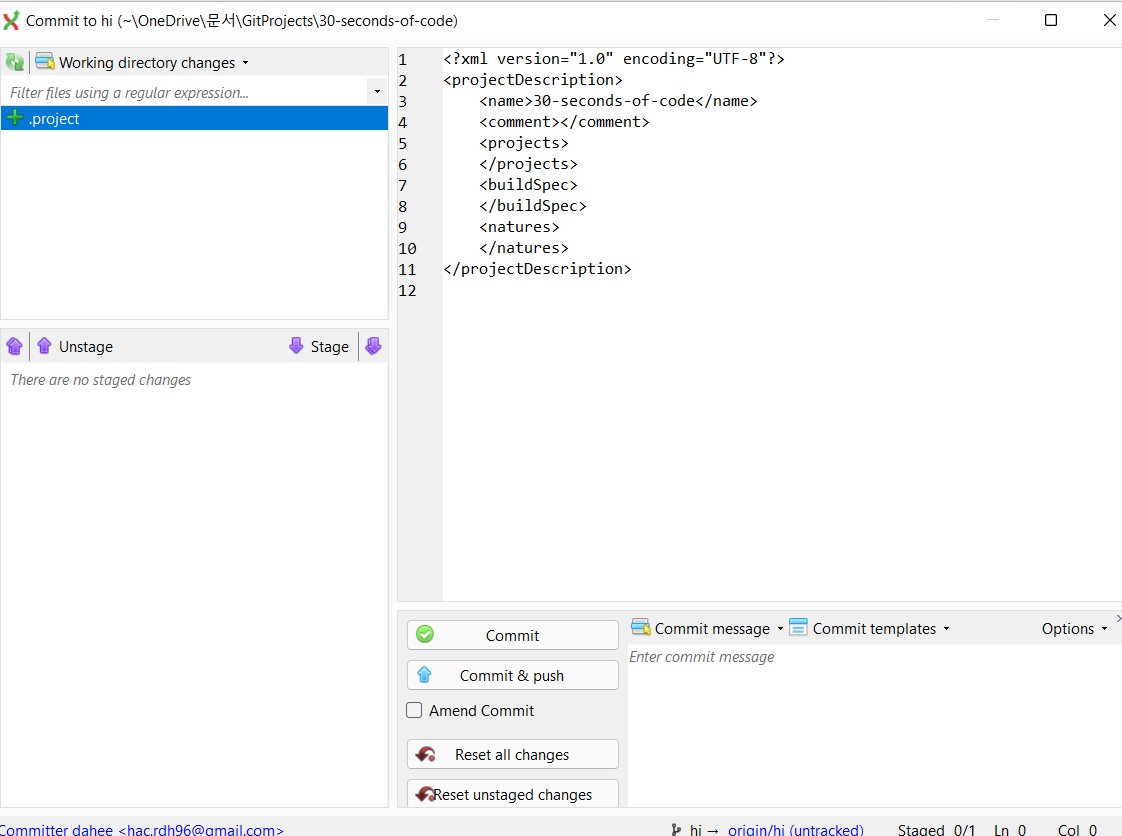1122x836 pixels.
Task: Select the .project file in the list
Action: pos(55,119)
